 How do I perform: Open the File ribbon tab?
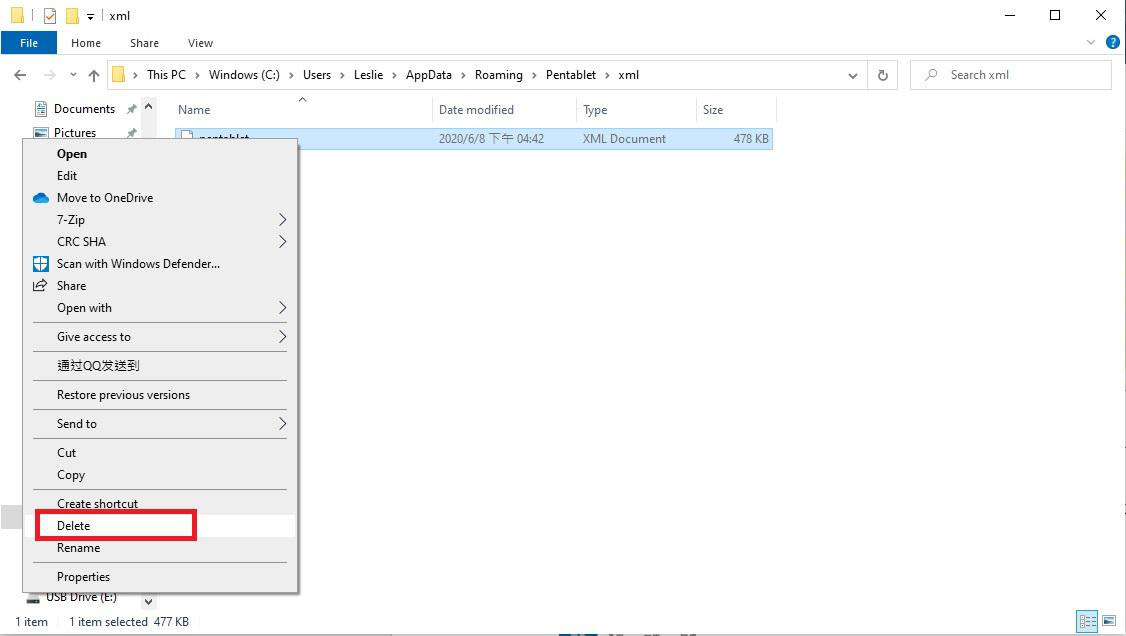point(29,43)
